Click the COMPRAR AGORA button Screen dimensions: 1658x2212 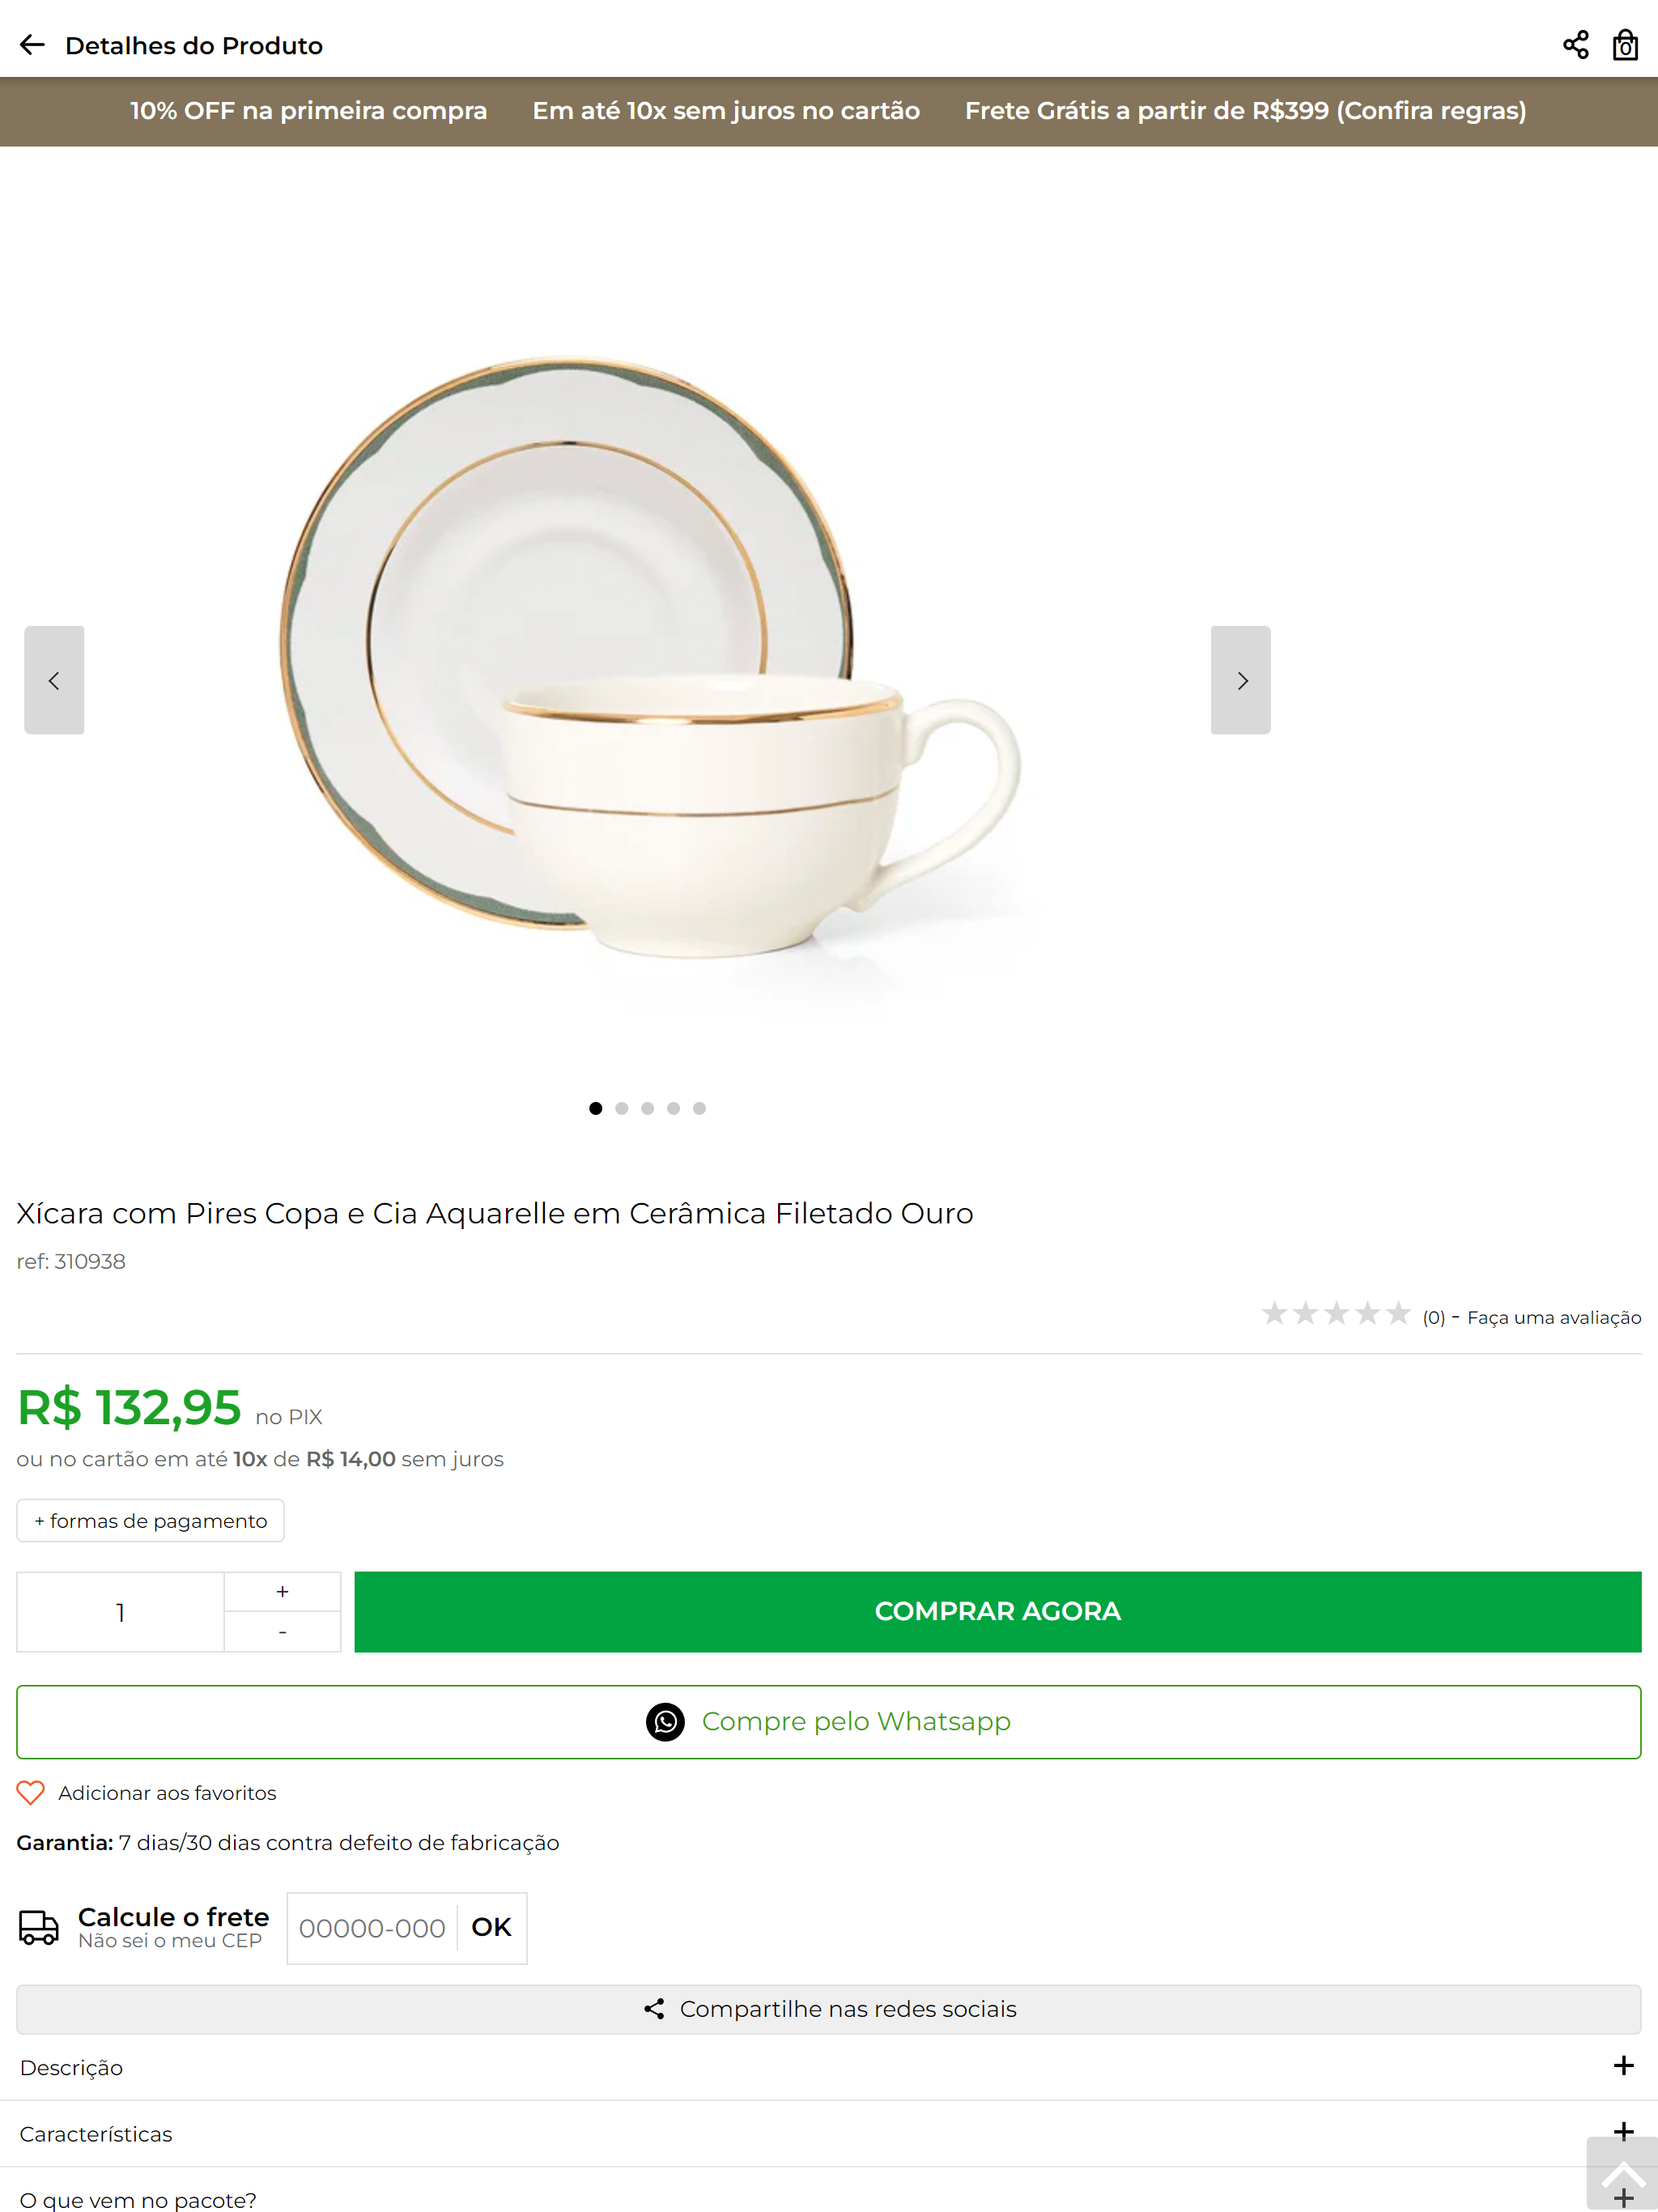tap(998, 1612)
